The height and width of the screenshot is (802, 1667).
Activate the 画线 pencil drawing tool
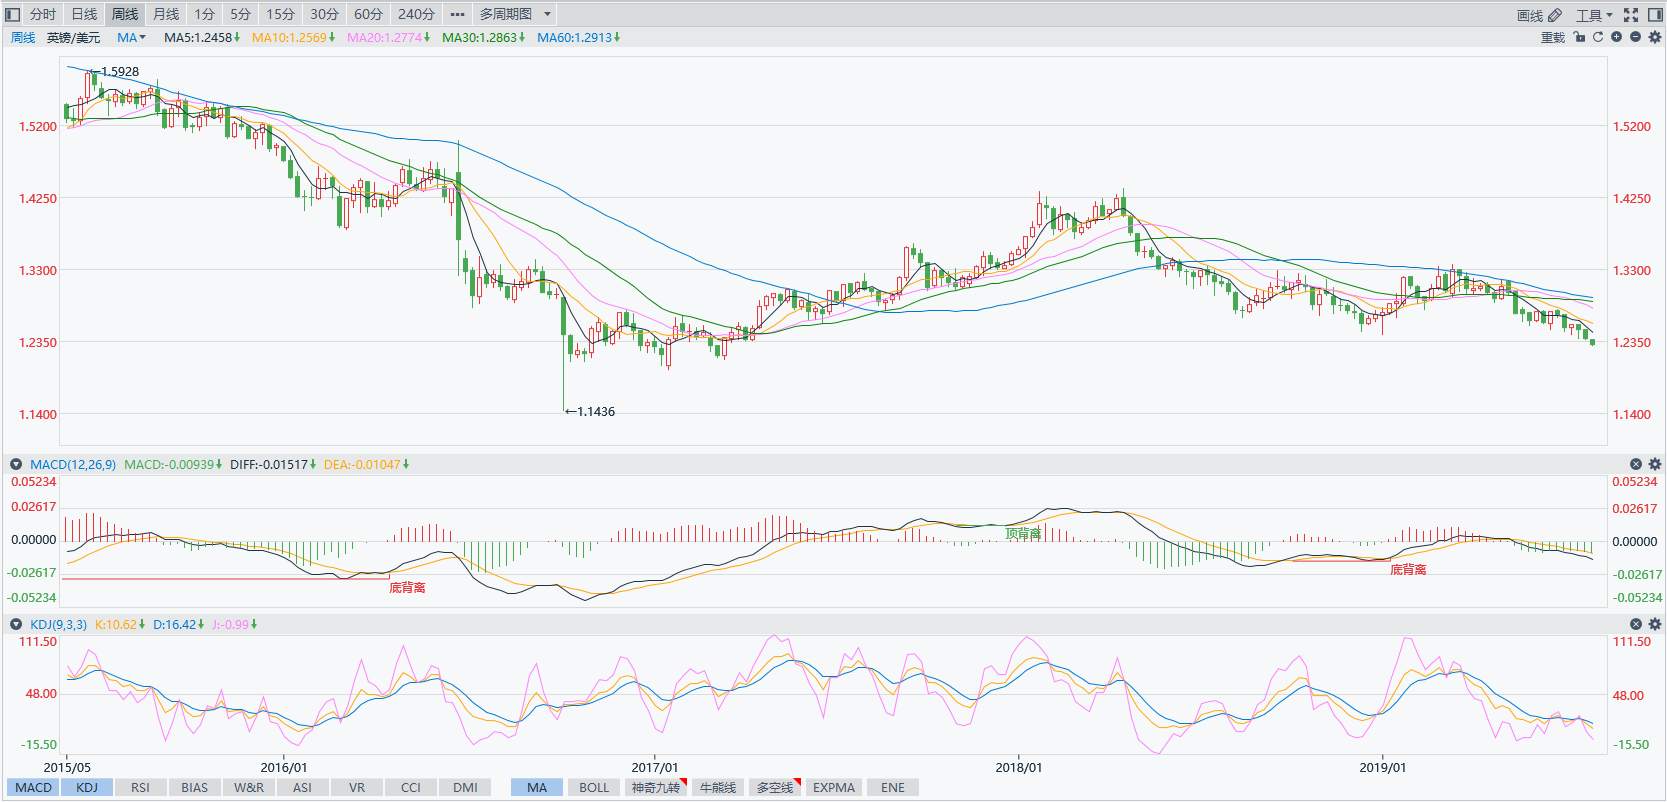(x=1538, y=15)
